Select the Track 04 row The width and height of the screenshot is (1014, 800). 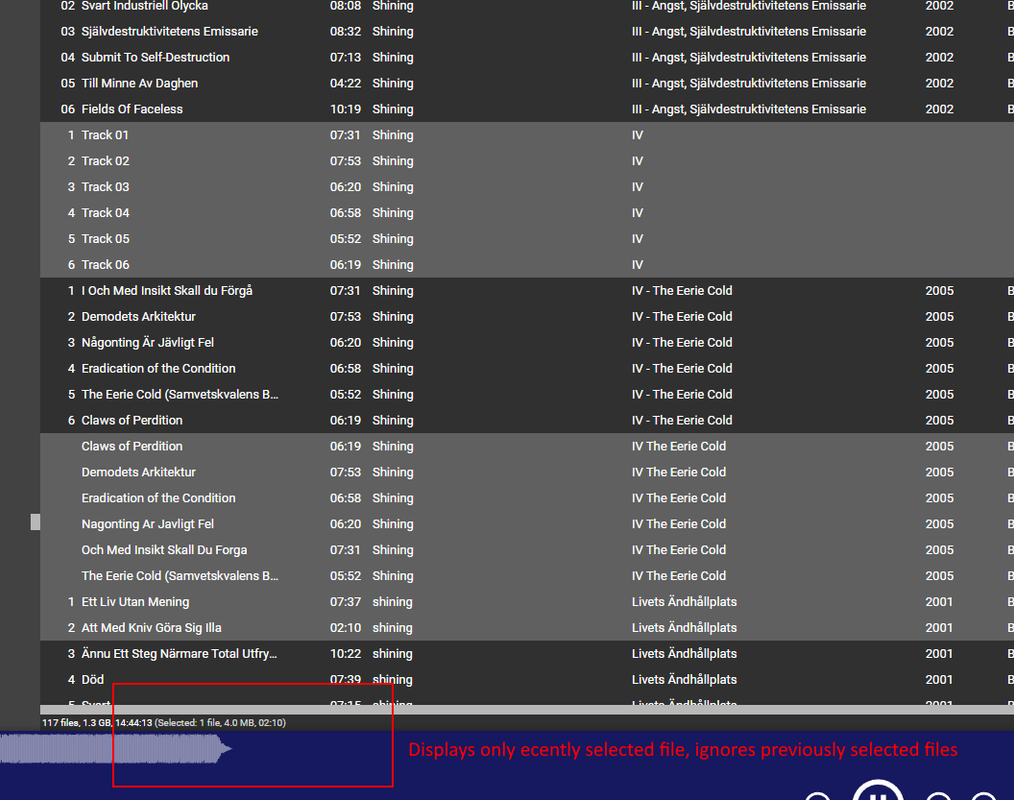tap(527, 213)
